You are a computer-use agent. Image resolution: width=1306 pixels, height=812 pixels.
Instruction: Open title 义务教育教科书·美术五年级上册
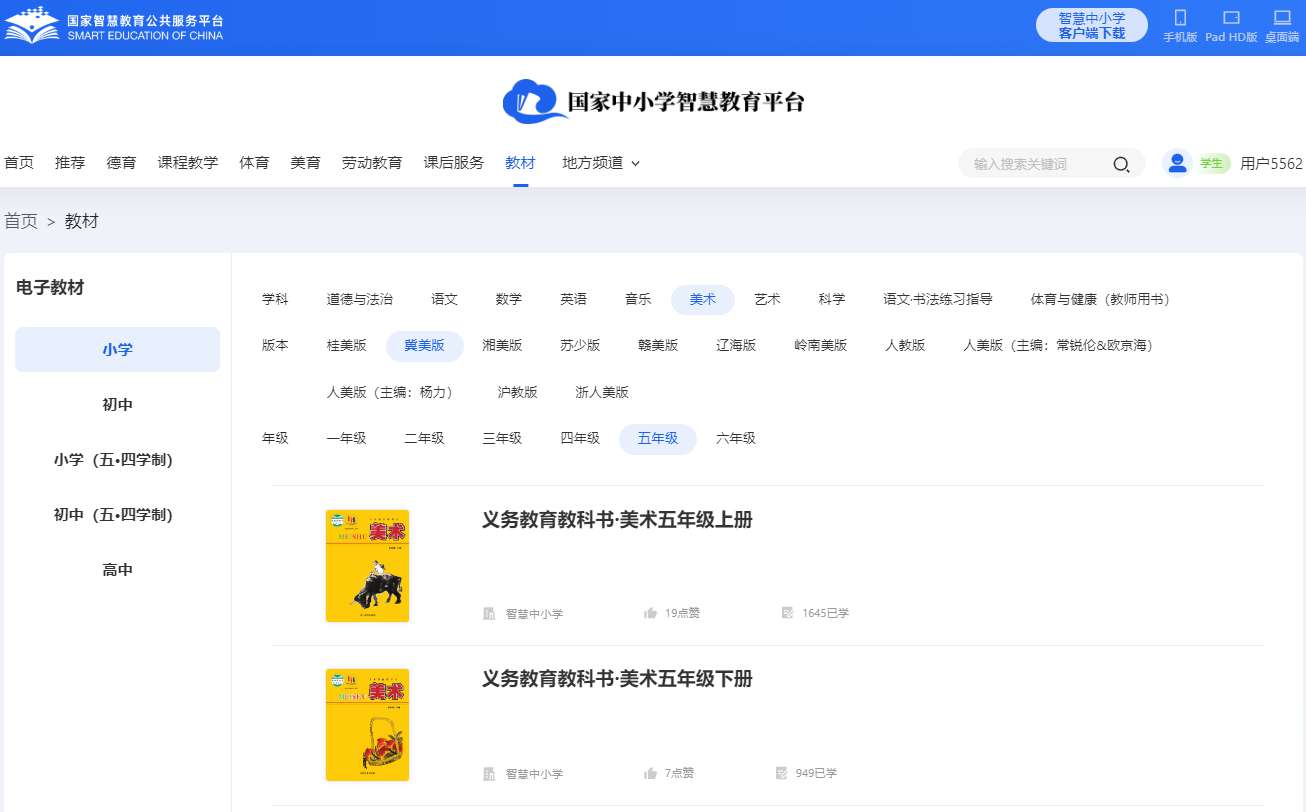[x=617, y=520]
